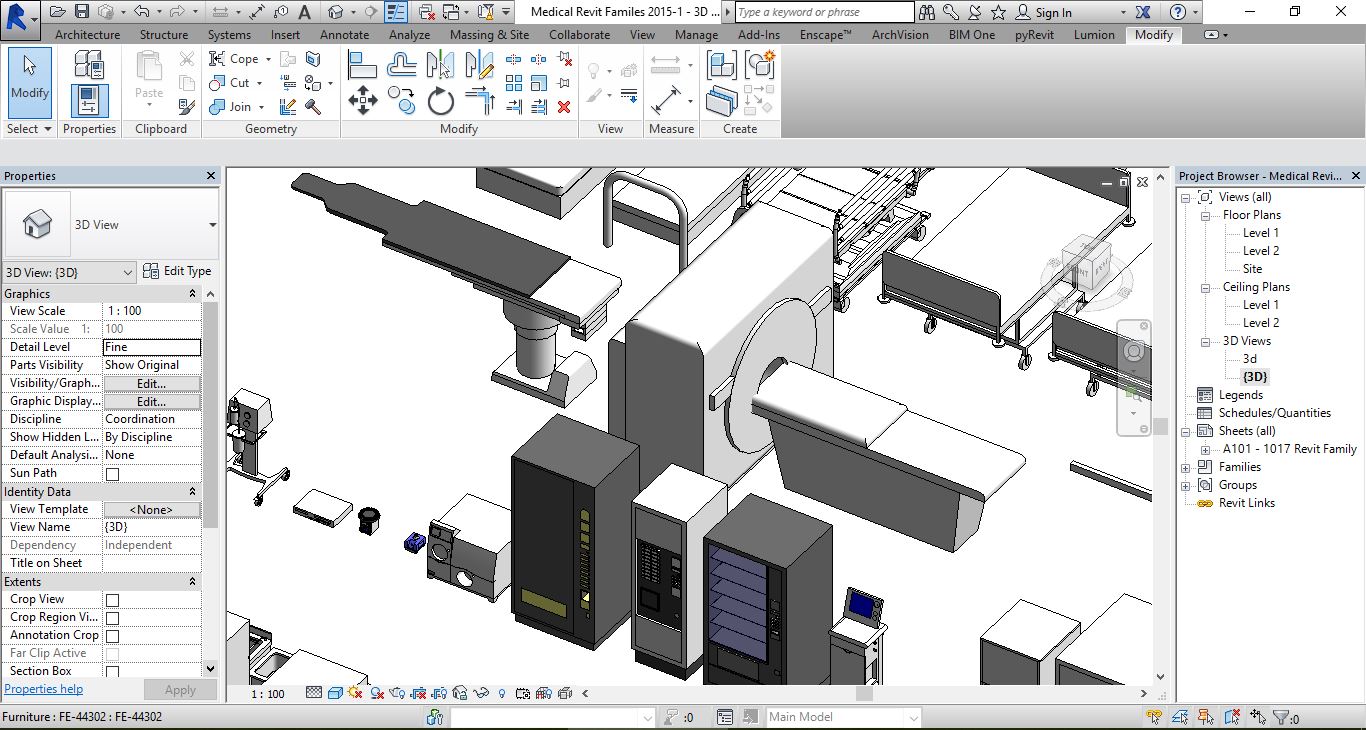The width and height of the screenshot is (1366, 730).
Task: Toggle the Sun Path checkbox
Action: [112, 474]
